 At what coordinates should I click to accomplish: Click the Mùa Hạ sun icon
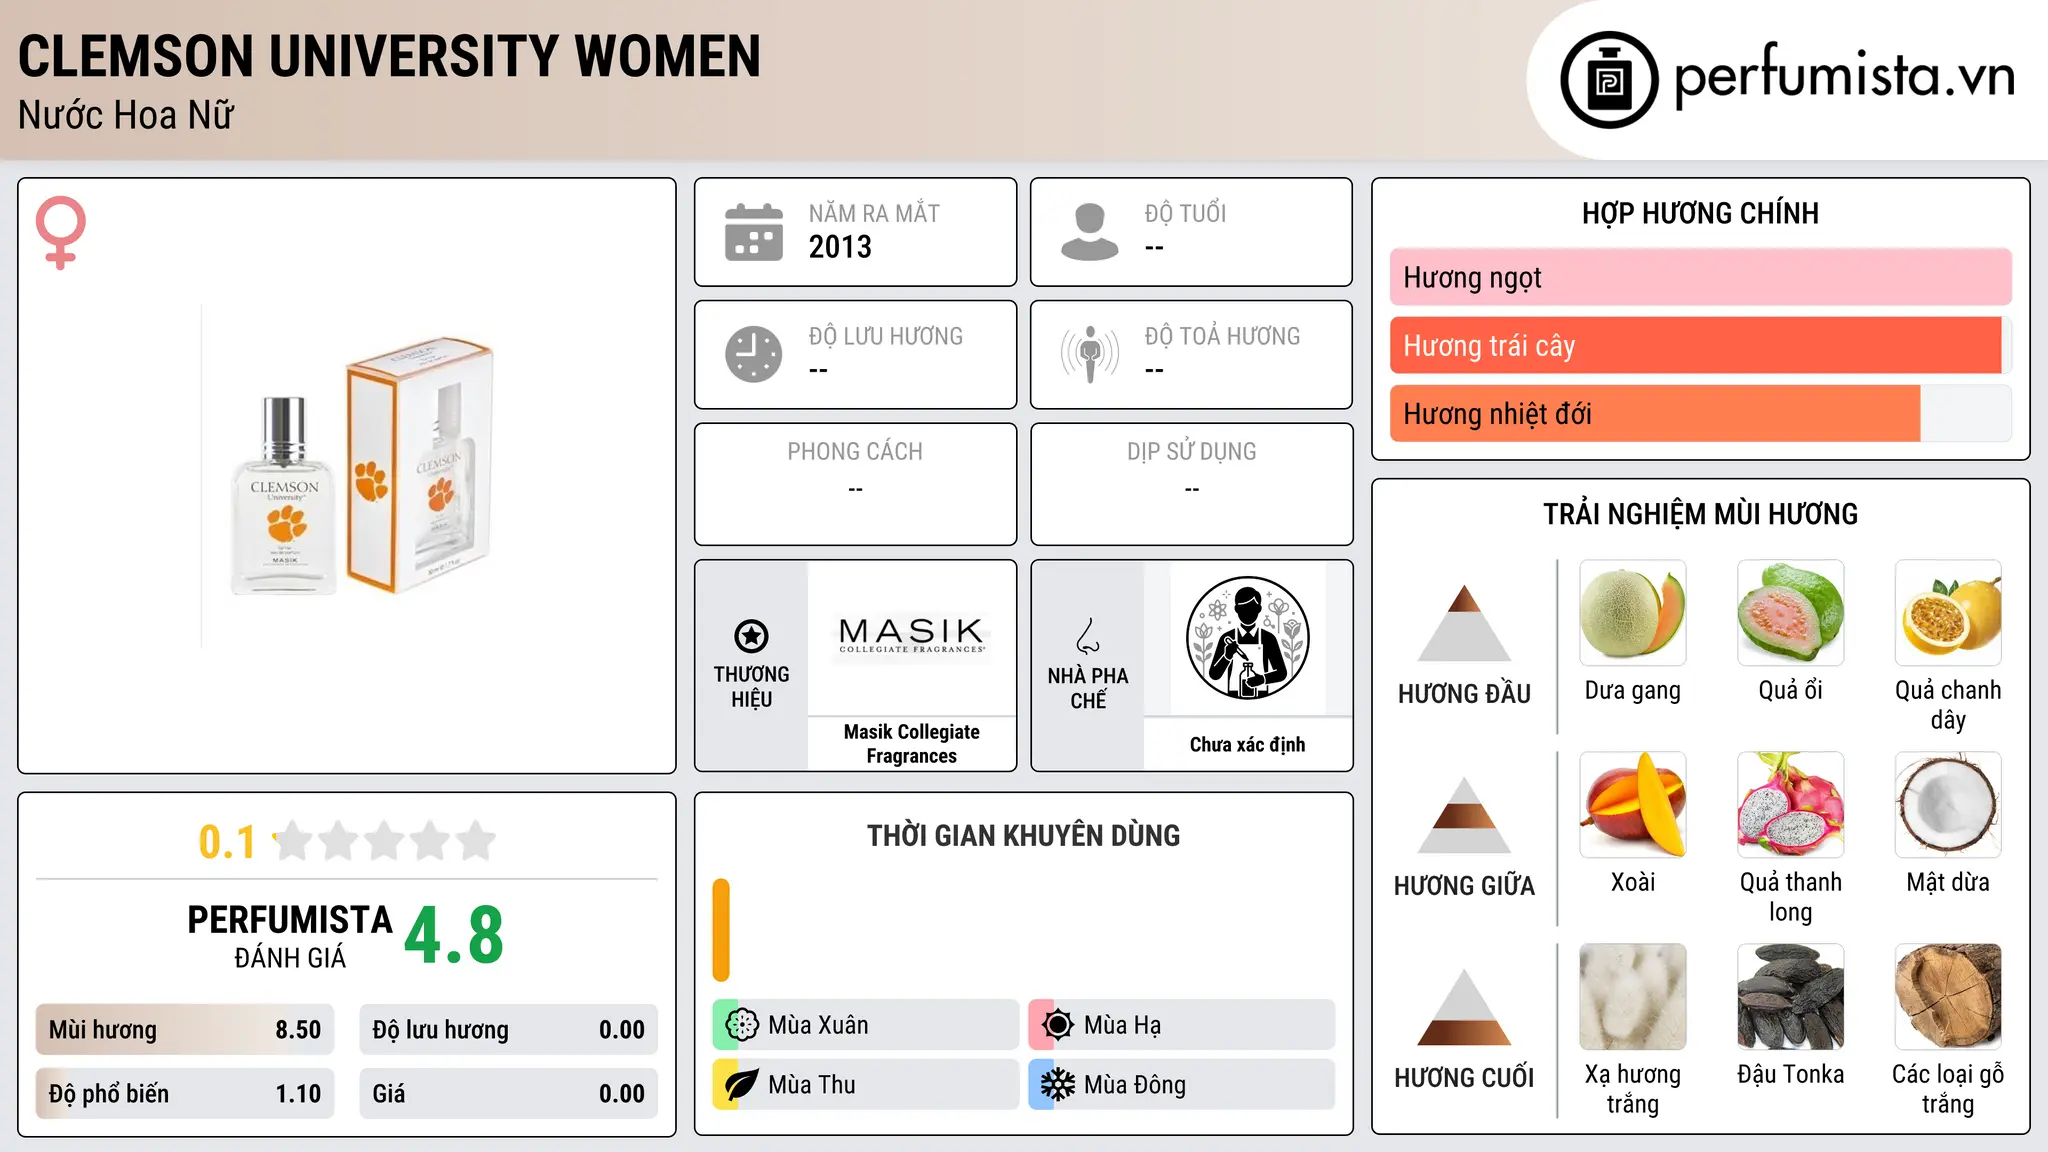pyautogui.click(x=1058, y=1025)
